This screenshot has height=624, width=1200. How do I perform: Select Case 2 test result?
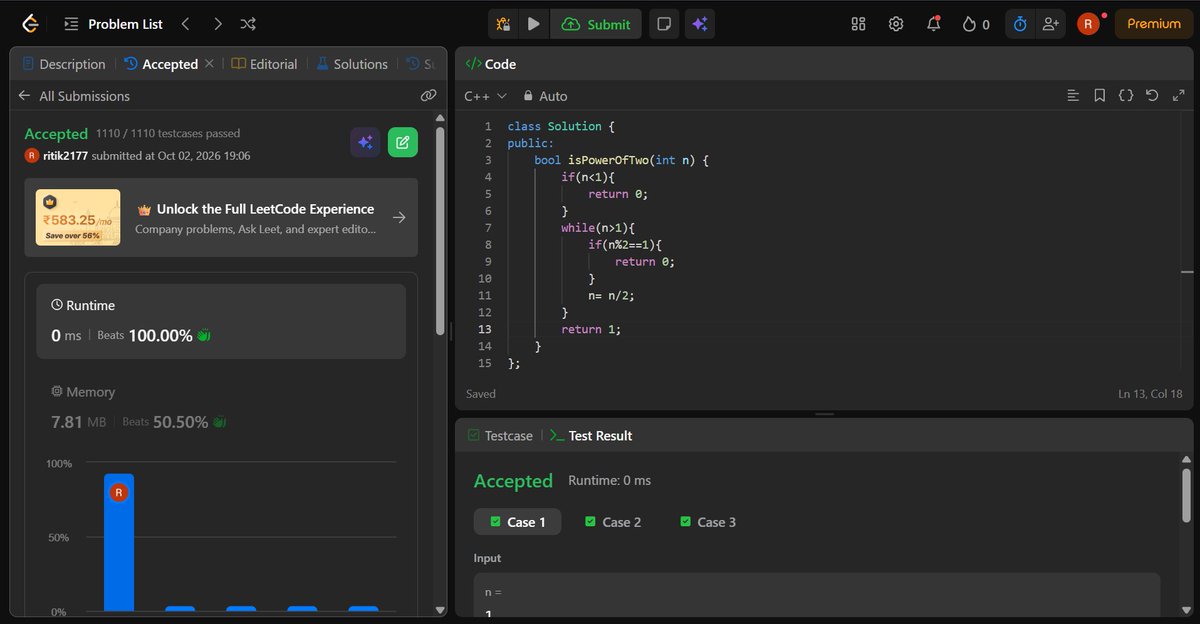[x=613, y=522]
